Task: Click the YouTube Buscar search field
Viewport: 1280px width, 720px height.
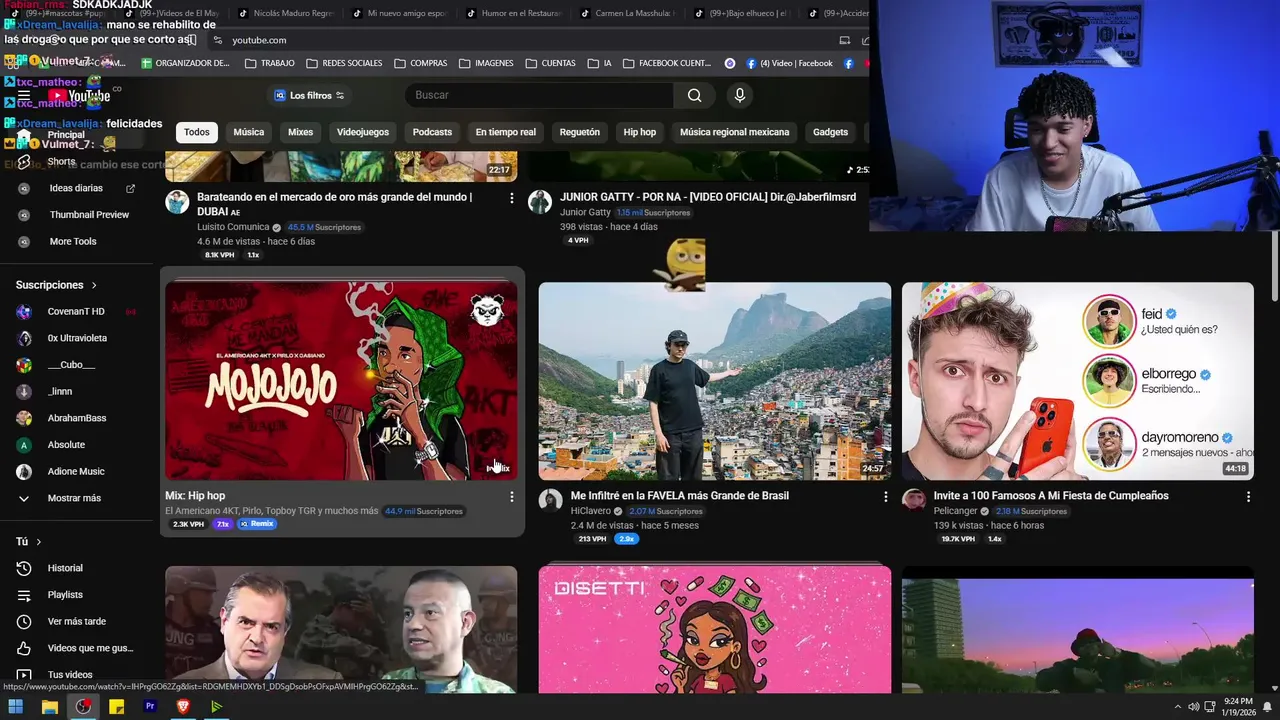Action: (540, 95)
